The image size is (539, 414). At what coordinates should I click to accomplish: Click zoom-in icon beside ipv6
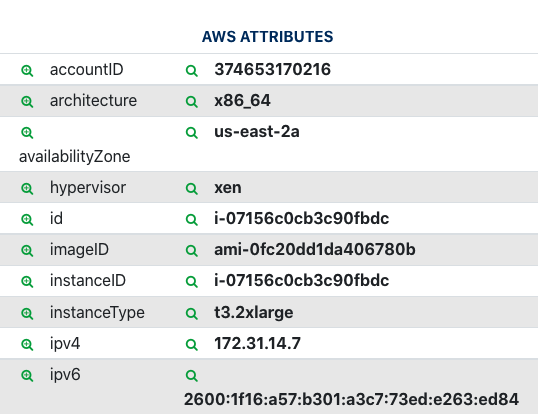27,375
